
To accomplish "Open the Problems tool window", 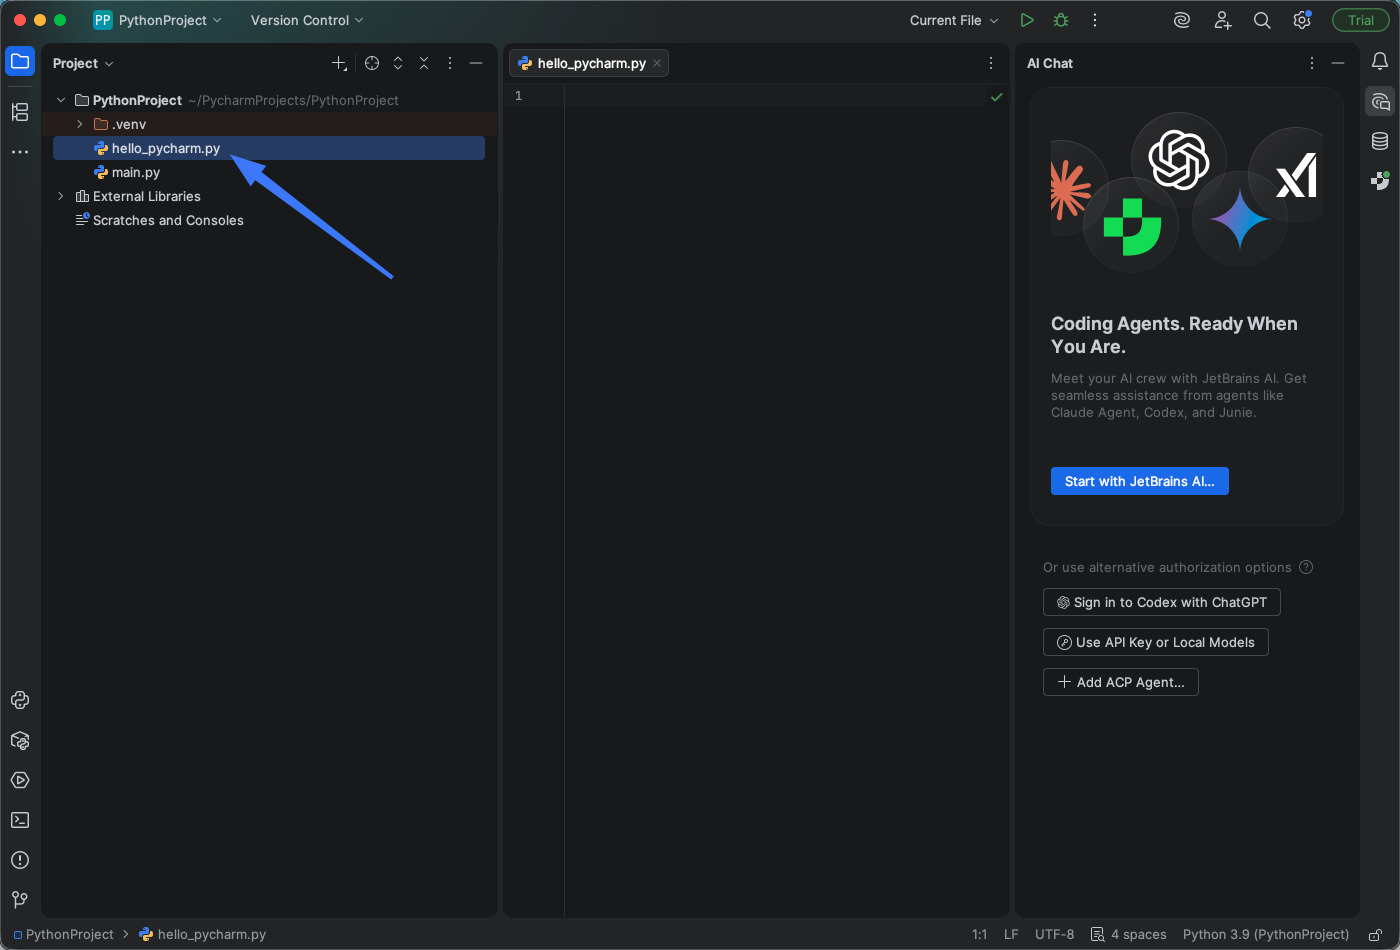I will click(20, 860).
